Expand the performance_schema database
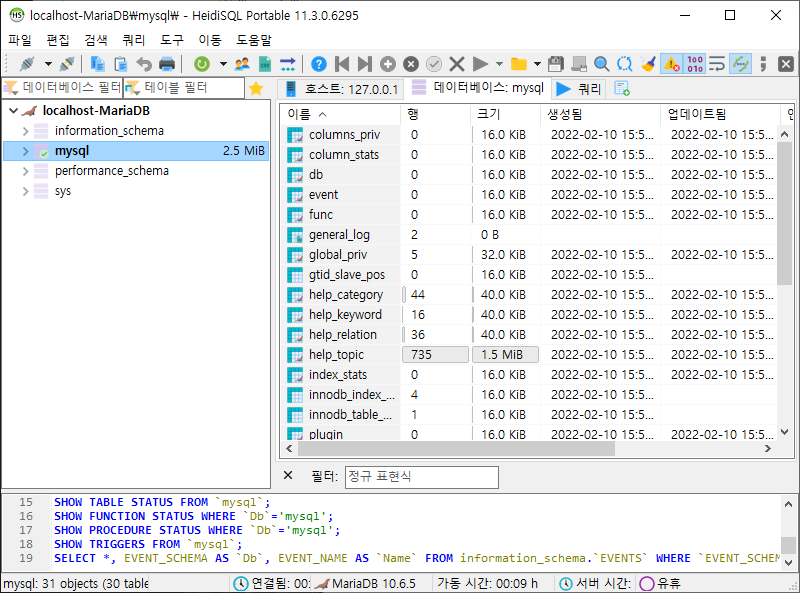800x593 pixels. [25, 171]
